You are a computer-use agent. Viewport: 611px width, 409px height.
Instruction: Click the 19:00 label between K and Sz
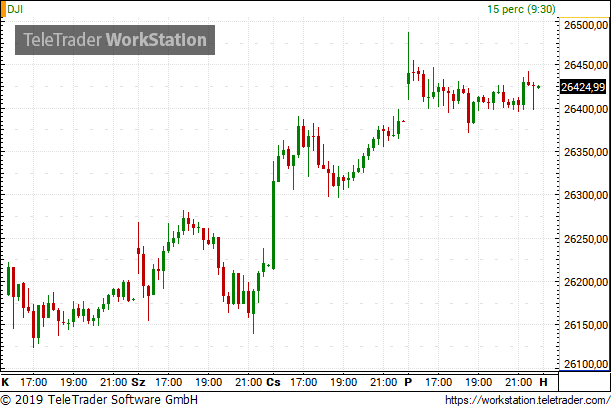pyautogui.click(x=74, y=382)
